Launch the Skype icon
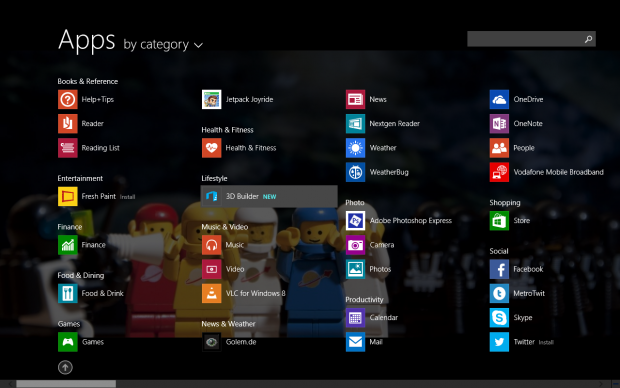Screen dimensions: 620x388 point(499,318)
